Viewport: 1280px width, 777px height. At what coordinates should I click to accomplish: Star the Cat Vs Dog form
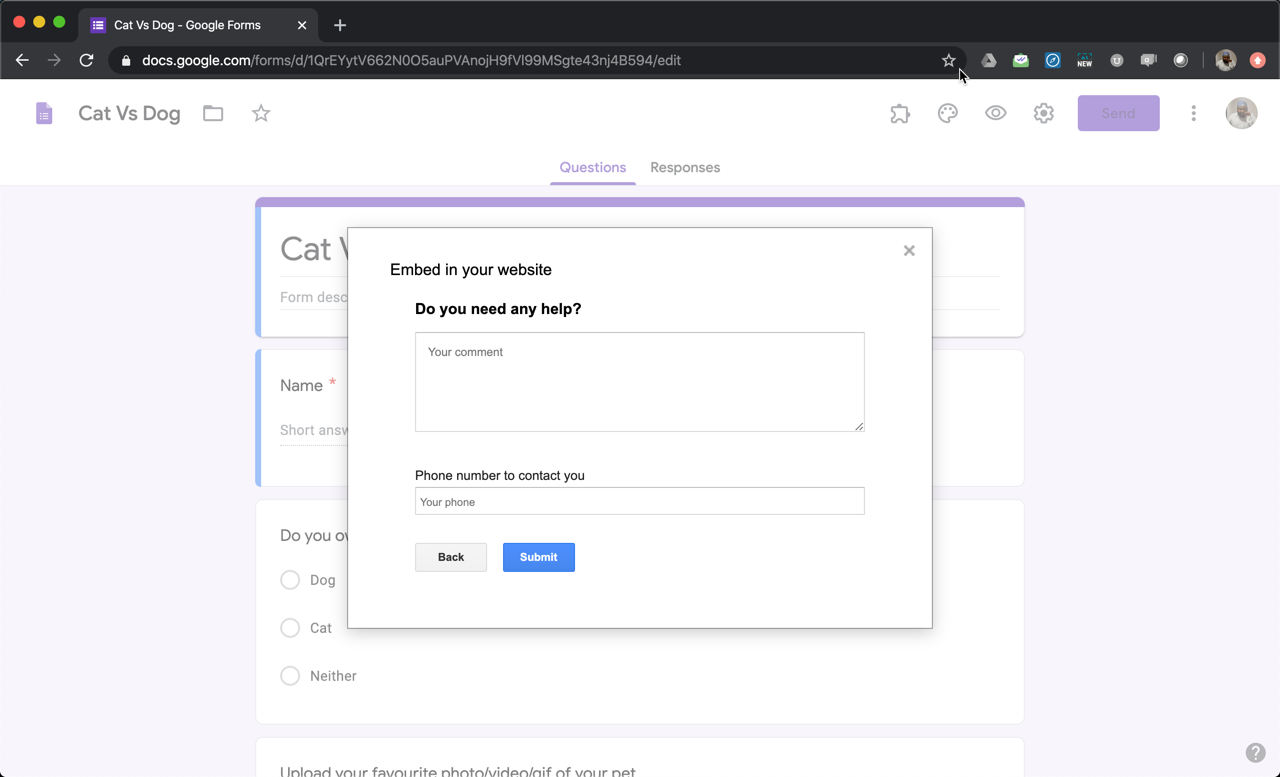[x=261, y=113]
